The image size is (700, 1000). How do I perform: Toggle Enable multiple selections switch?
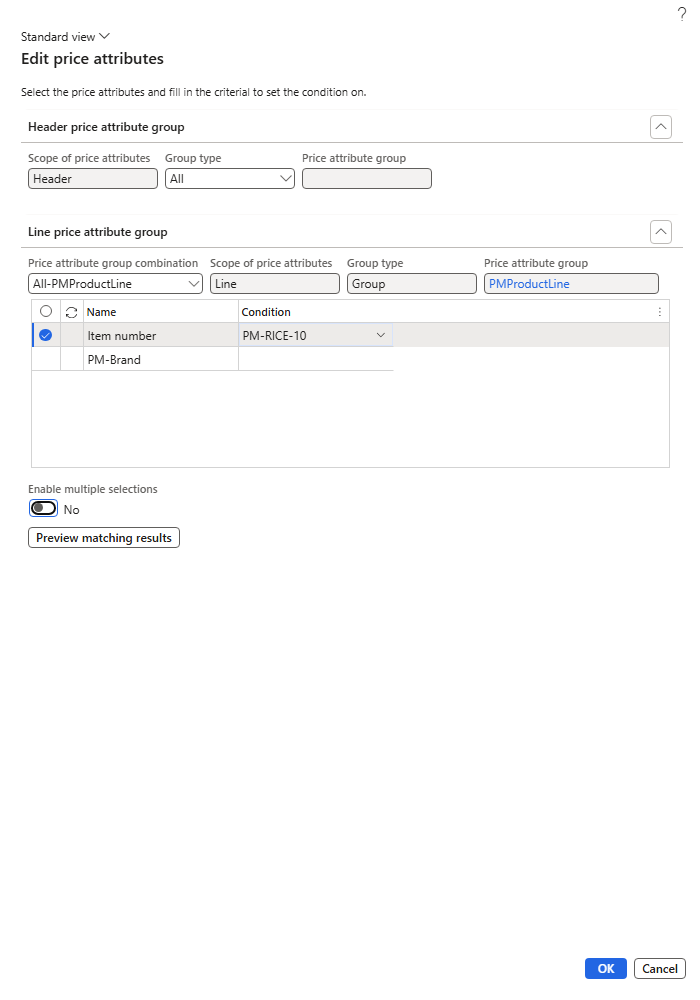(x=43, y=508)
